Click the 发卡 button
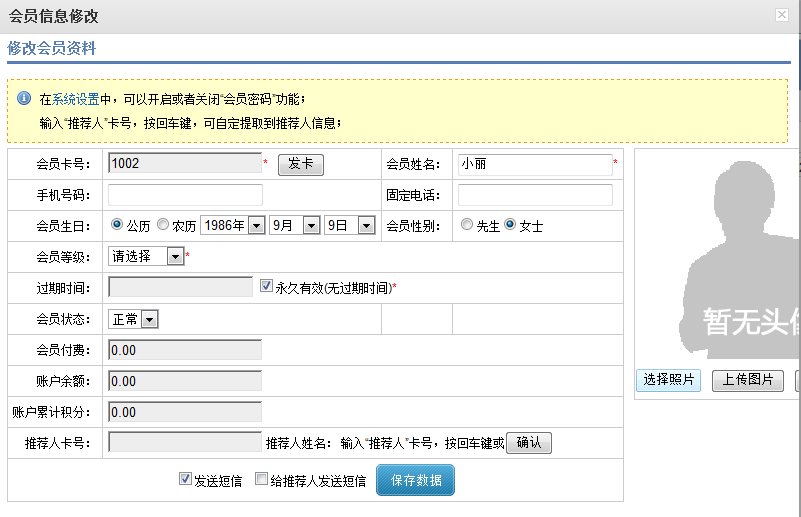 tap(300, 164)
